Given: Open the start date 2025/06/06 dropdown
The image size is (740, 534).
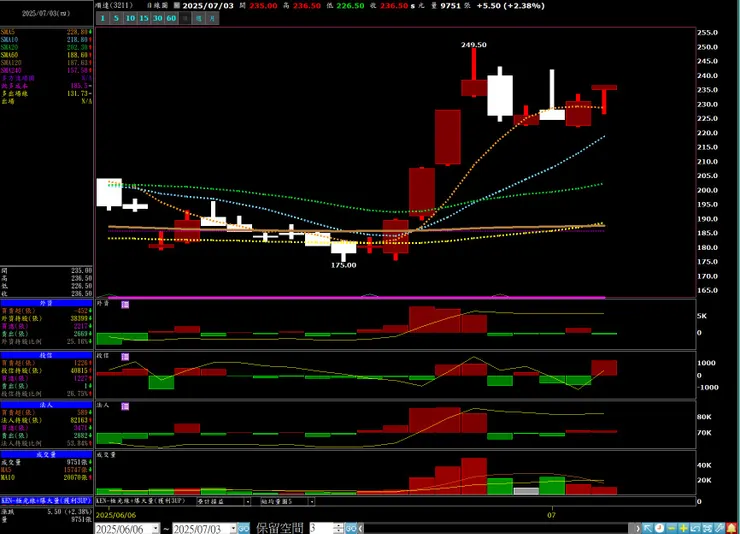Looking at the screenshot, I should pos(156,529).
